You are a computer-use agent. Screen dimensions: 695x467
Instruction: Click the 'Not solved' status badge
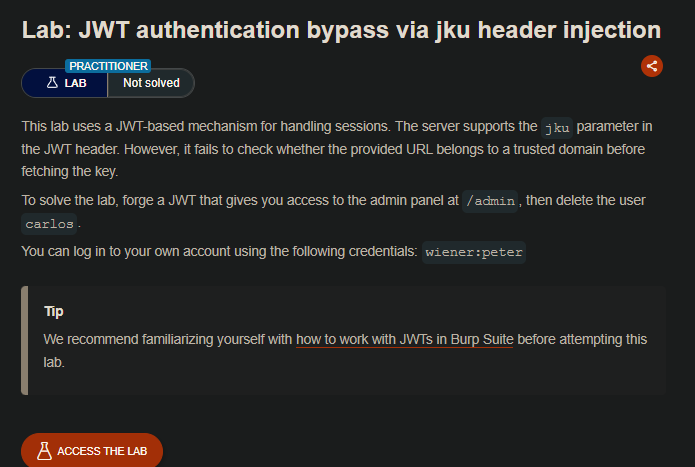(151, 84)
